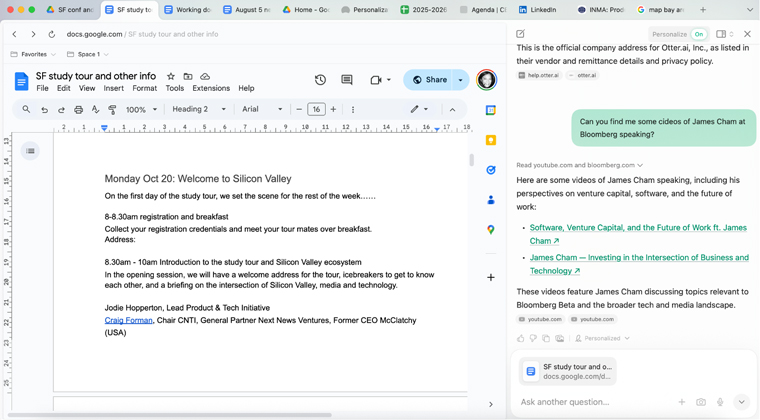The width and height of the screenshot is (760, 420).
Task: Open the Arial font dropdown
Action: (262, 109)
